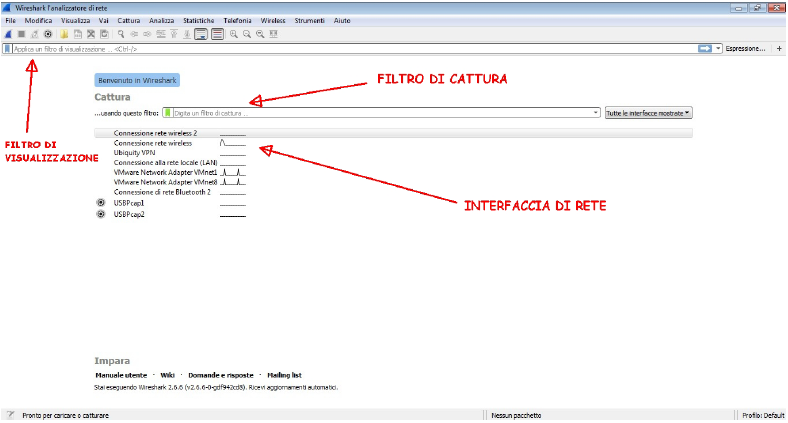Select interface Connessione rete wireless 2
The width and height of the screenshot is (788, 423).
click(x=393, y=133)
